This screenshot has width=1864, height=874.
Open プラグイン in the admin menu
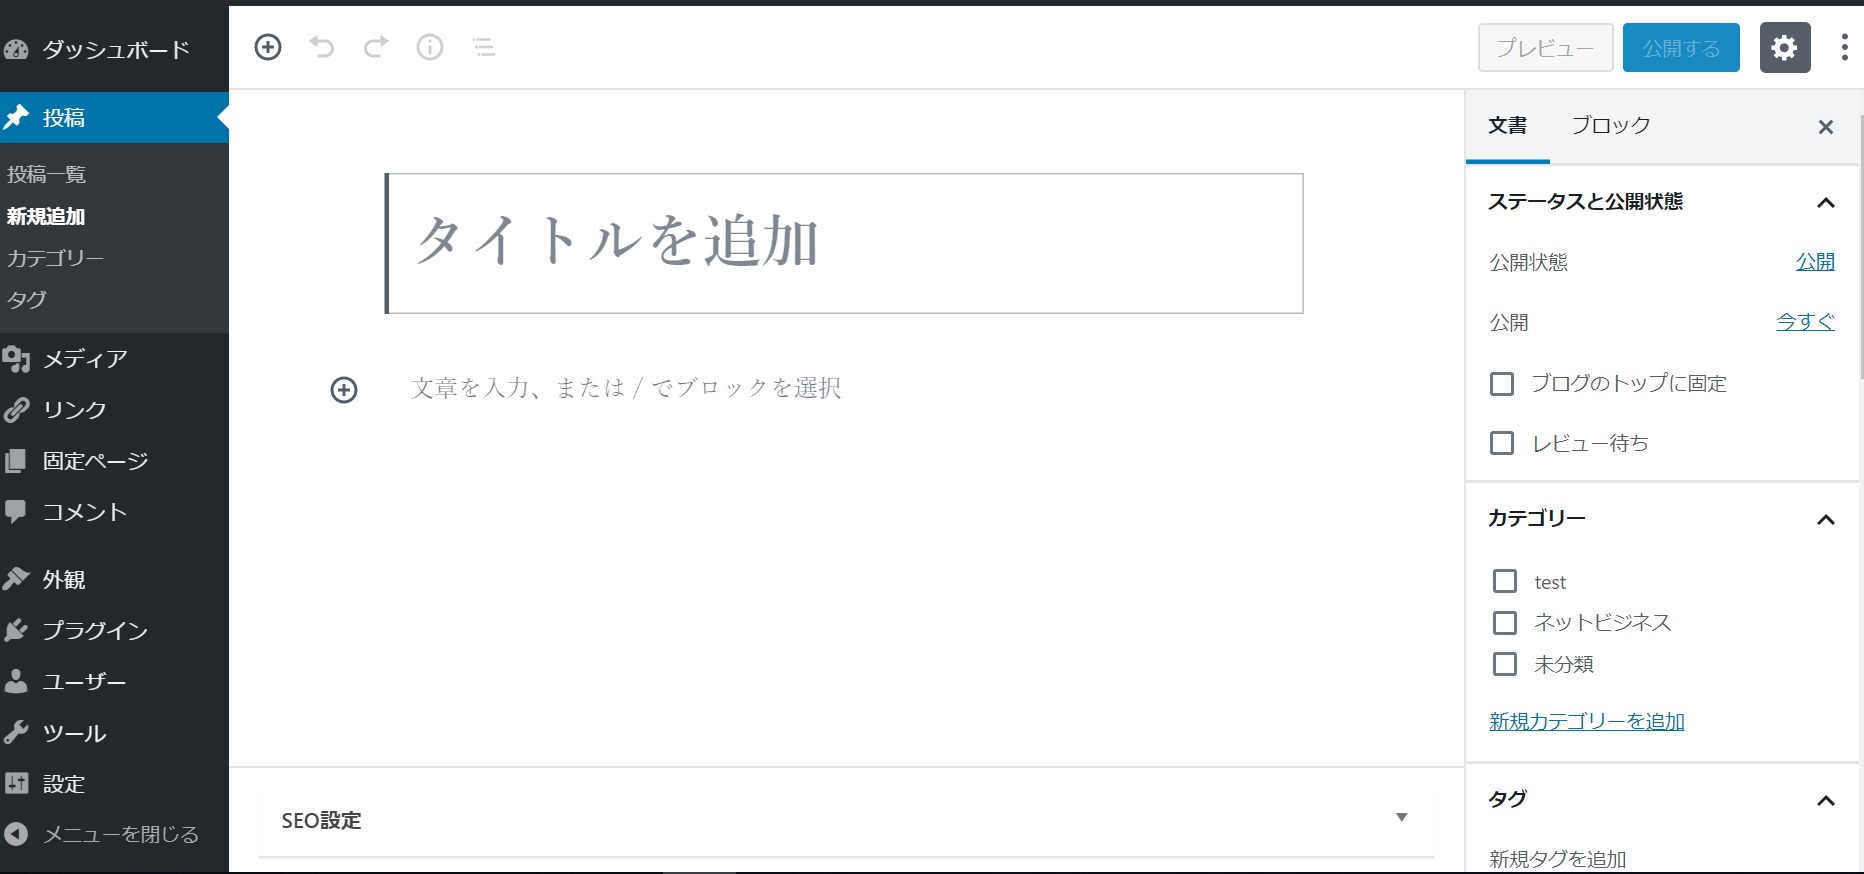pos(95,630)
